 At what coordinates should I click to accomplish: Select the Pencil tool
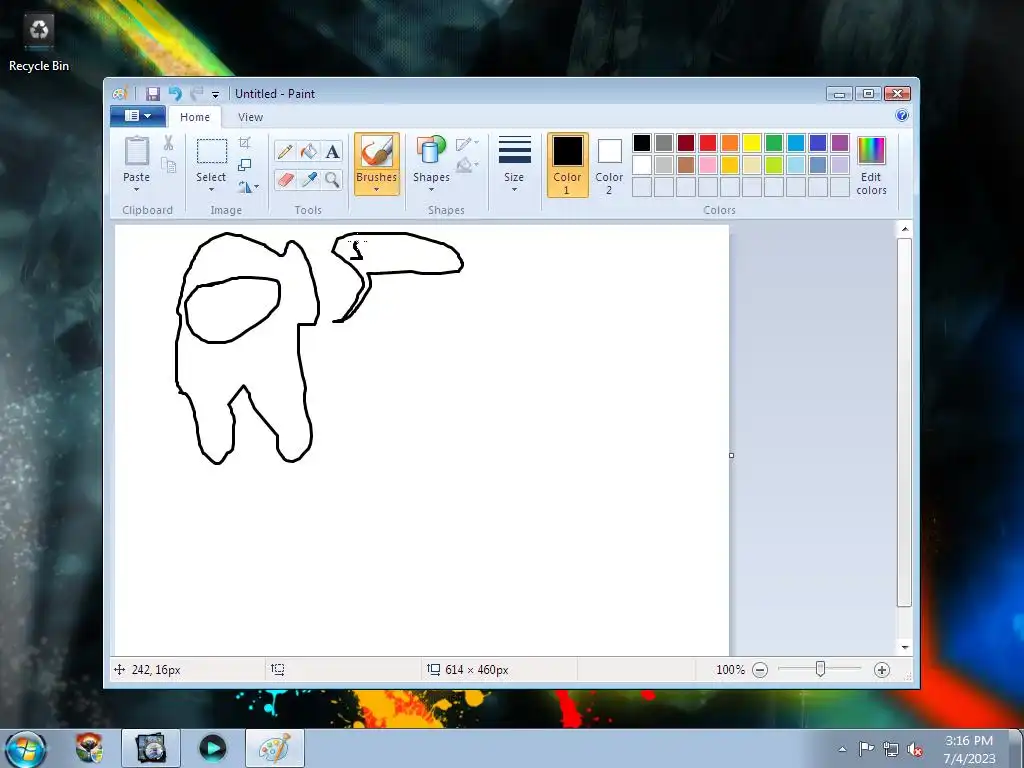(x=284, y=152)
